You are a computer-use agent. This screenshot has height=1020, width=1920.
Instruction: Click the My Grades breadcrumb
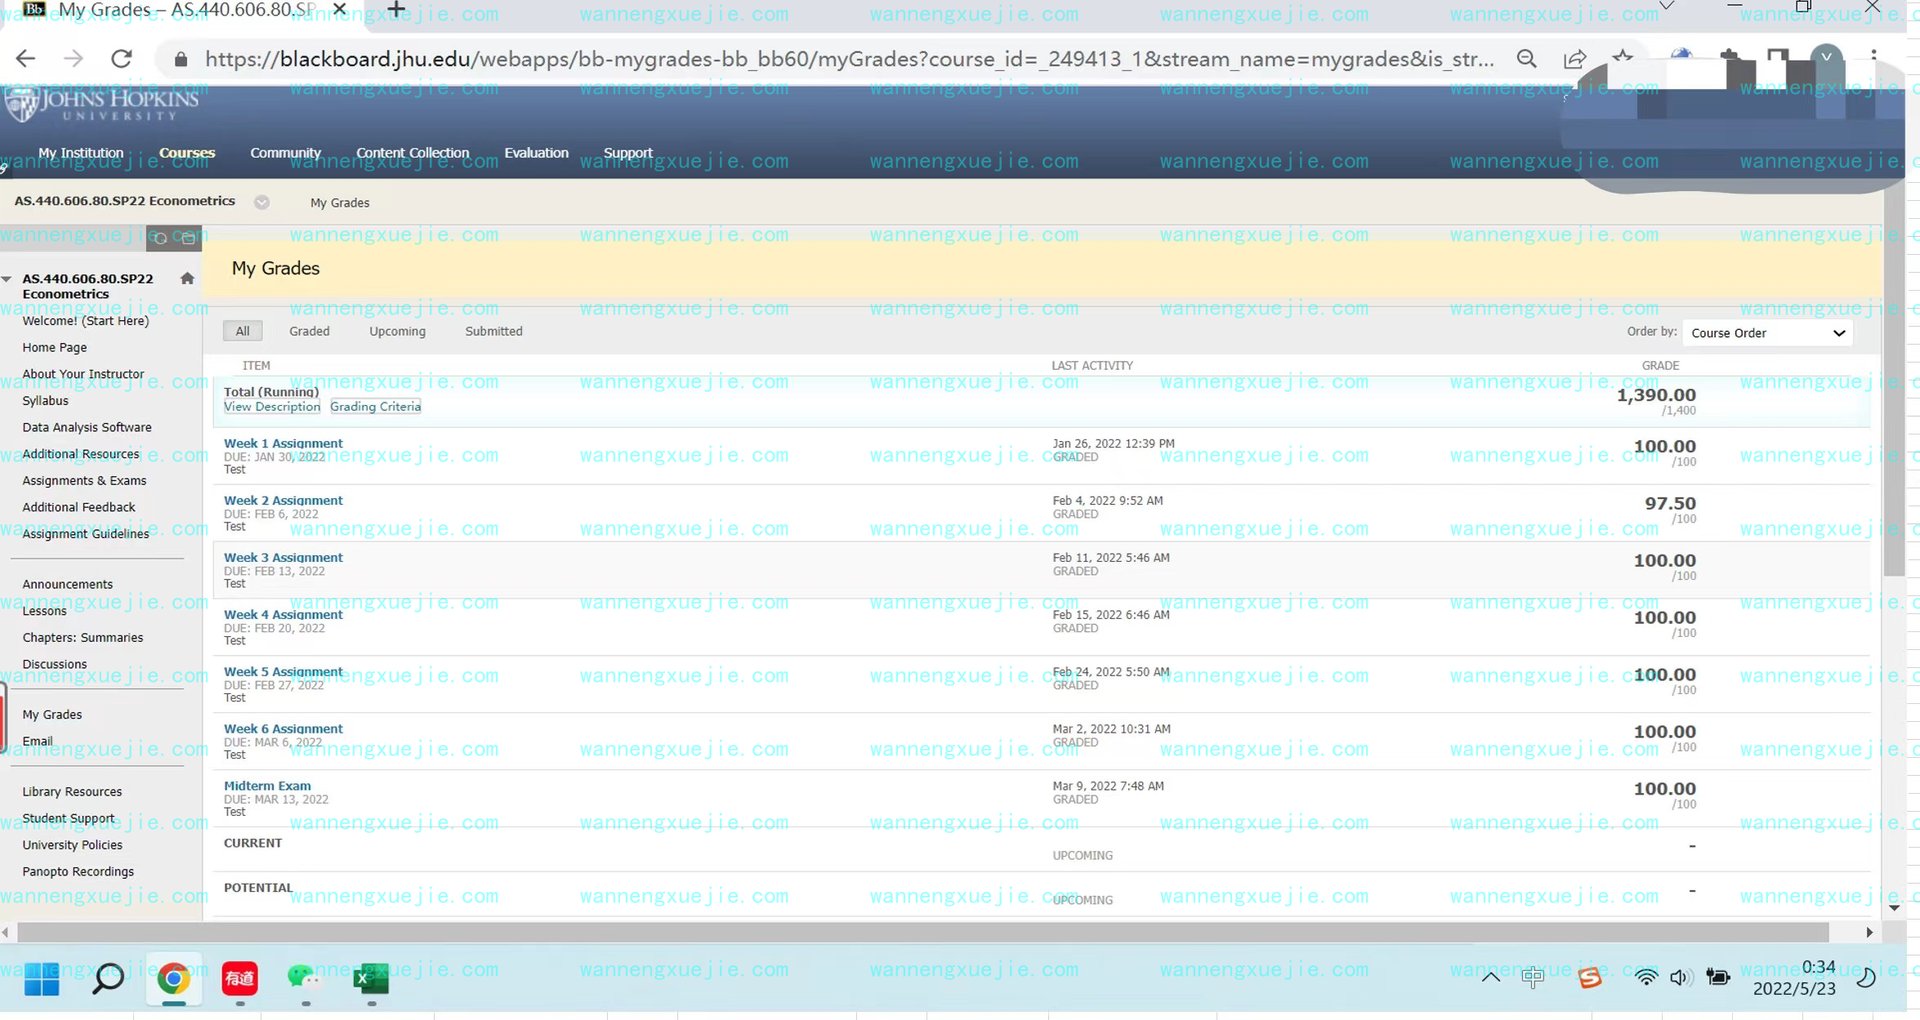pyautogui.click(x=340, y=203)
